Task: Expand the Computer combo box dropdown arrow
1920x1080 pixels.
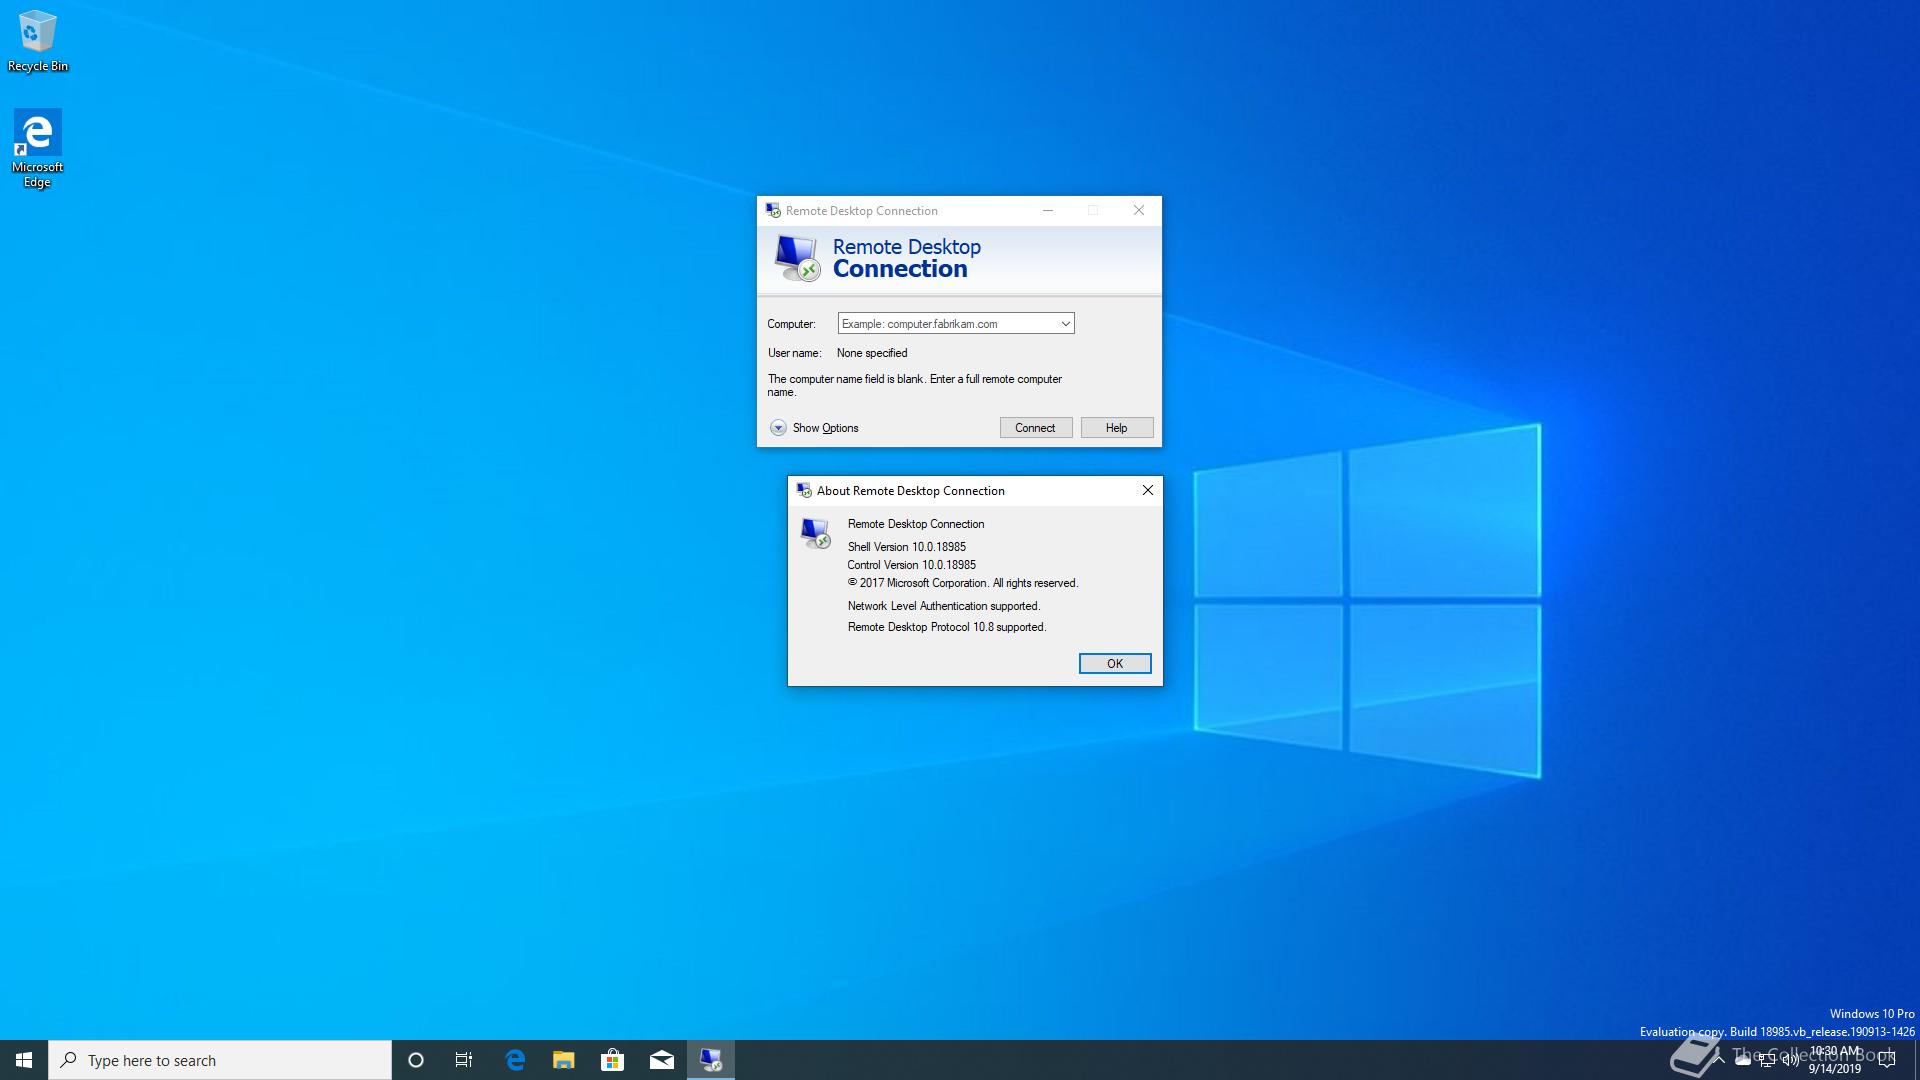Action: [1065, 324]
